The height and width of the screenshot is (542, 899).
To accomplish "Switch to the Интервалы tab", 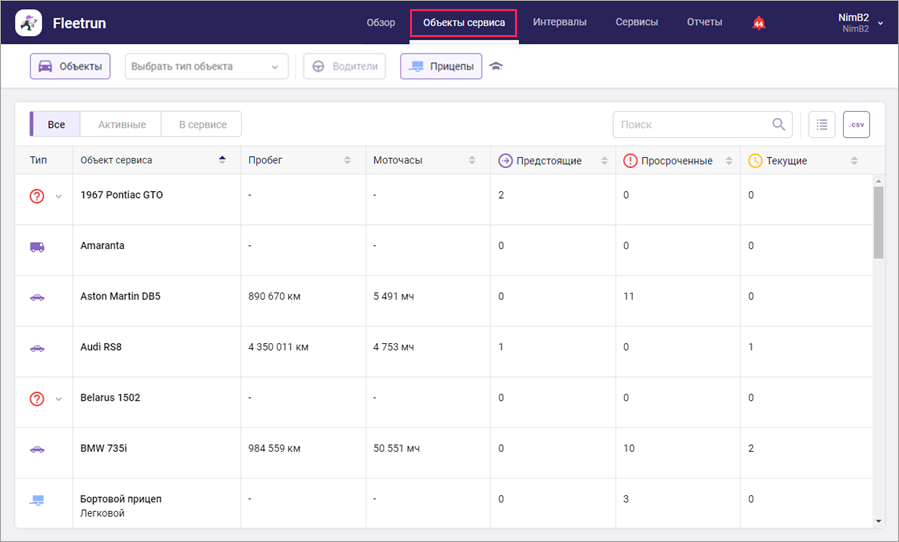I will tap(559, 22).
